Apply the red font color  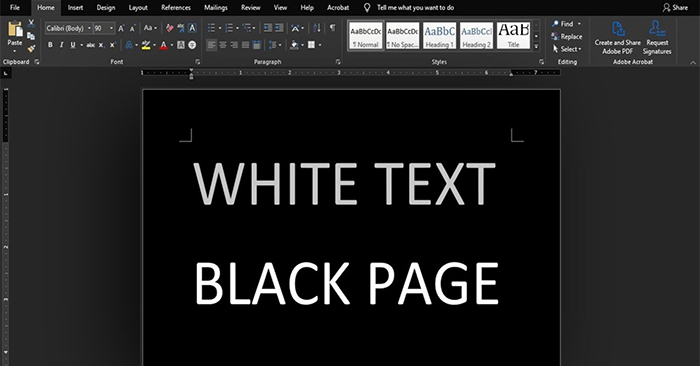point(163,45)
